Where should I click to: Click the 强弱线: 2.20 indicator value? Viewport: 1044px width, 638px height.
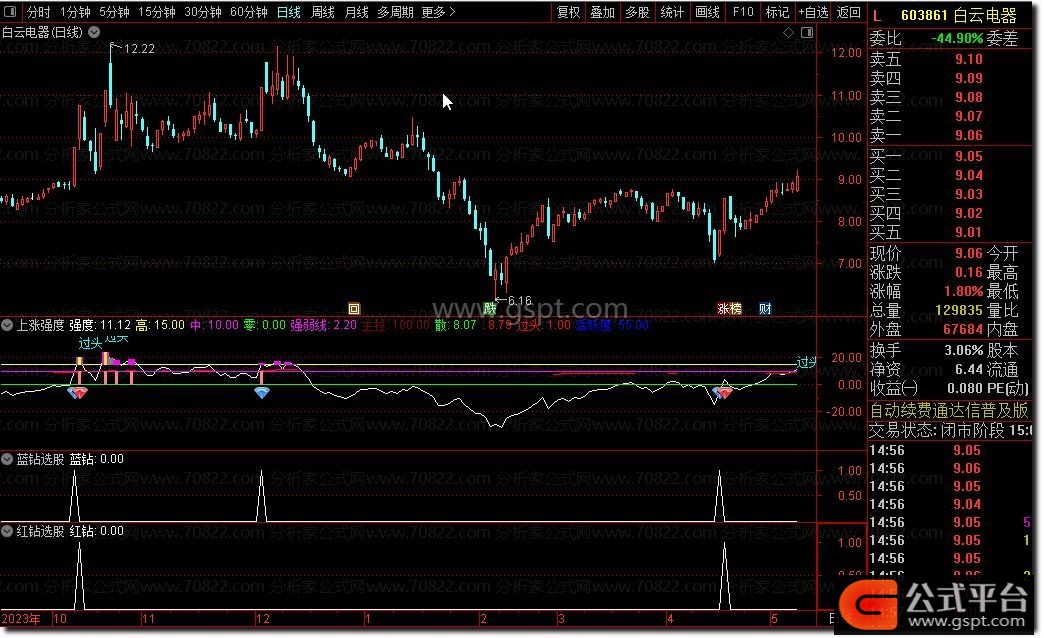[x=323, y=325]
